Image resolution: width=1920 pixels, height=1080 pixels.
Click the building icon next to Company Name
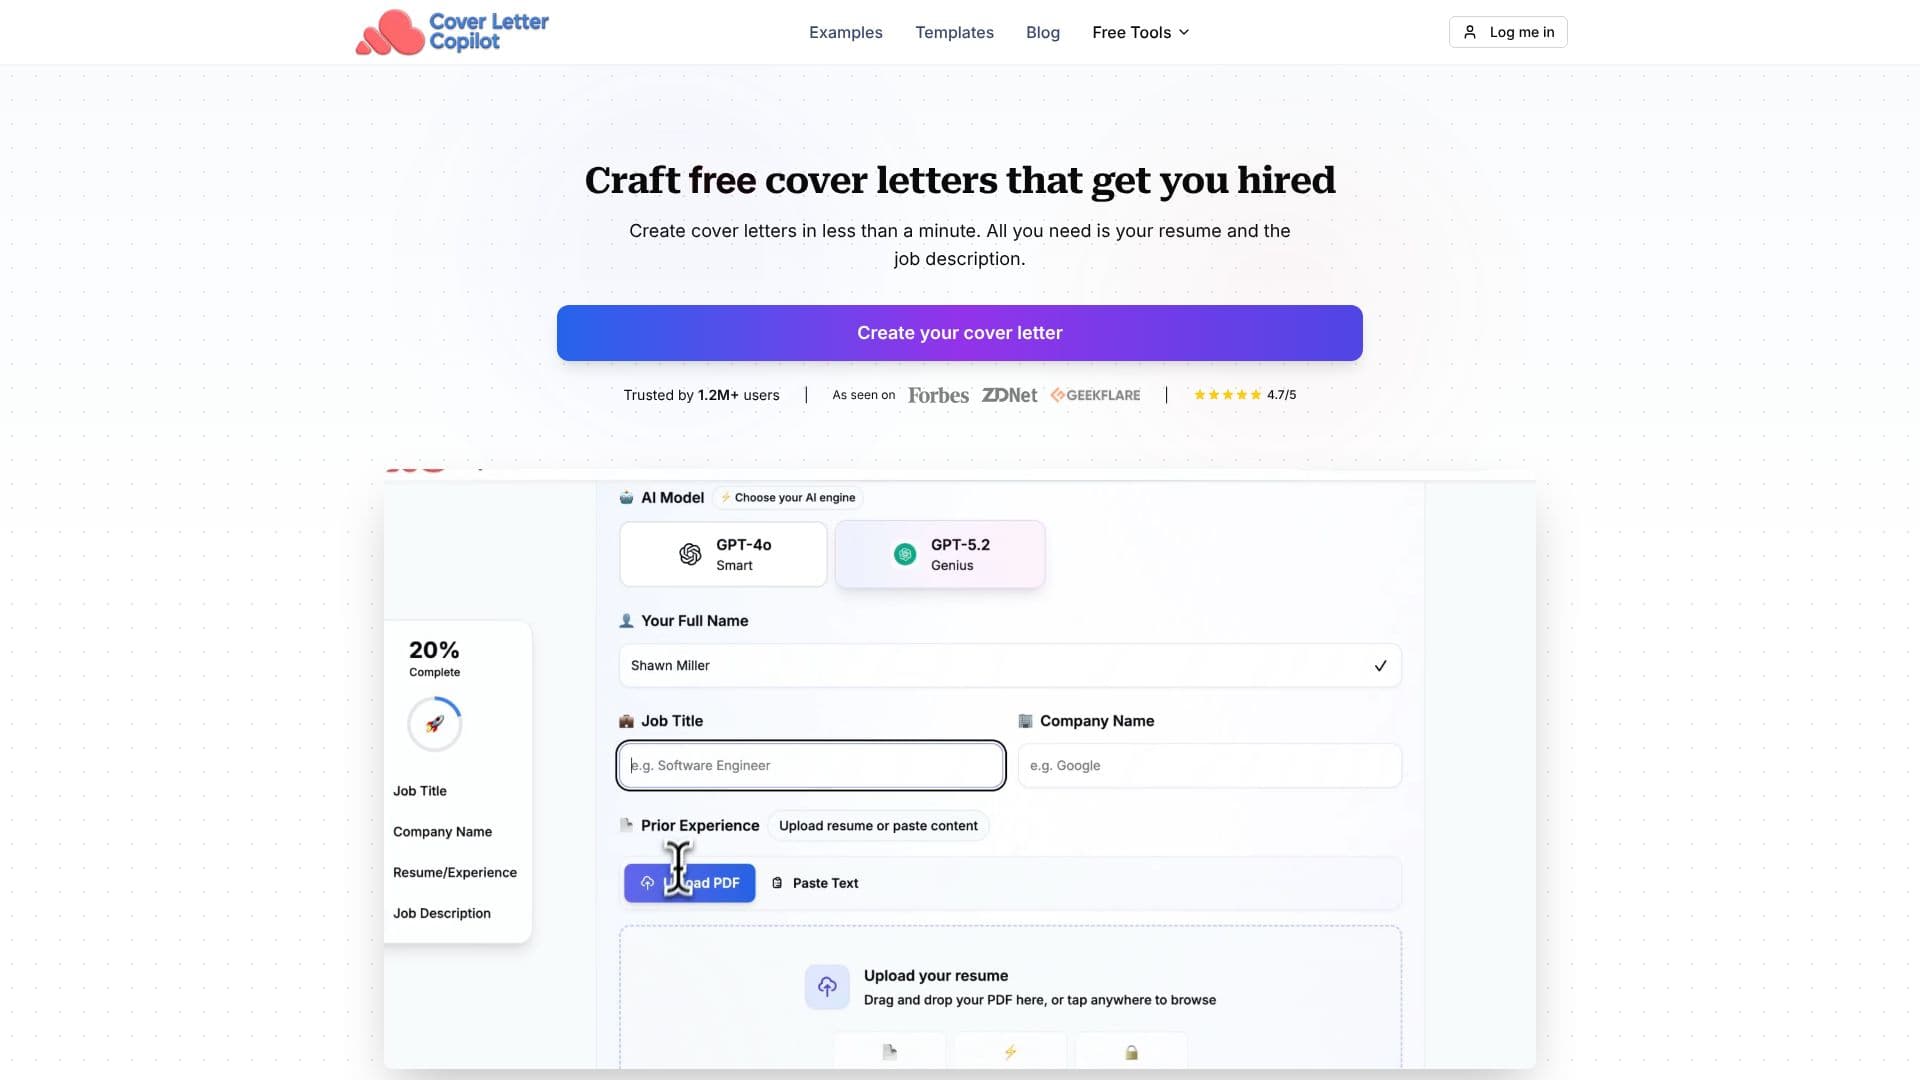tap(1025, 721)
